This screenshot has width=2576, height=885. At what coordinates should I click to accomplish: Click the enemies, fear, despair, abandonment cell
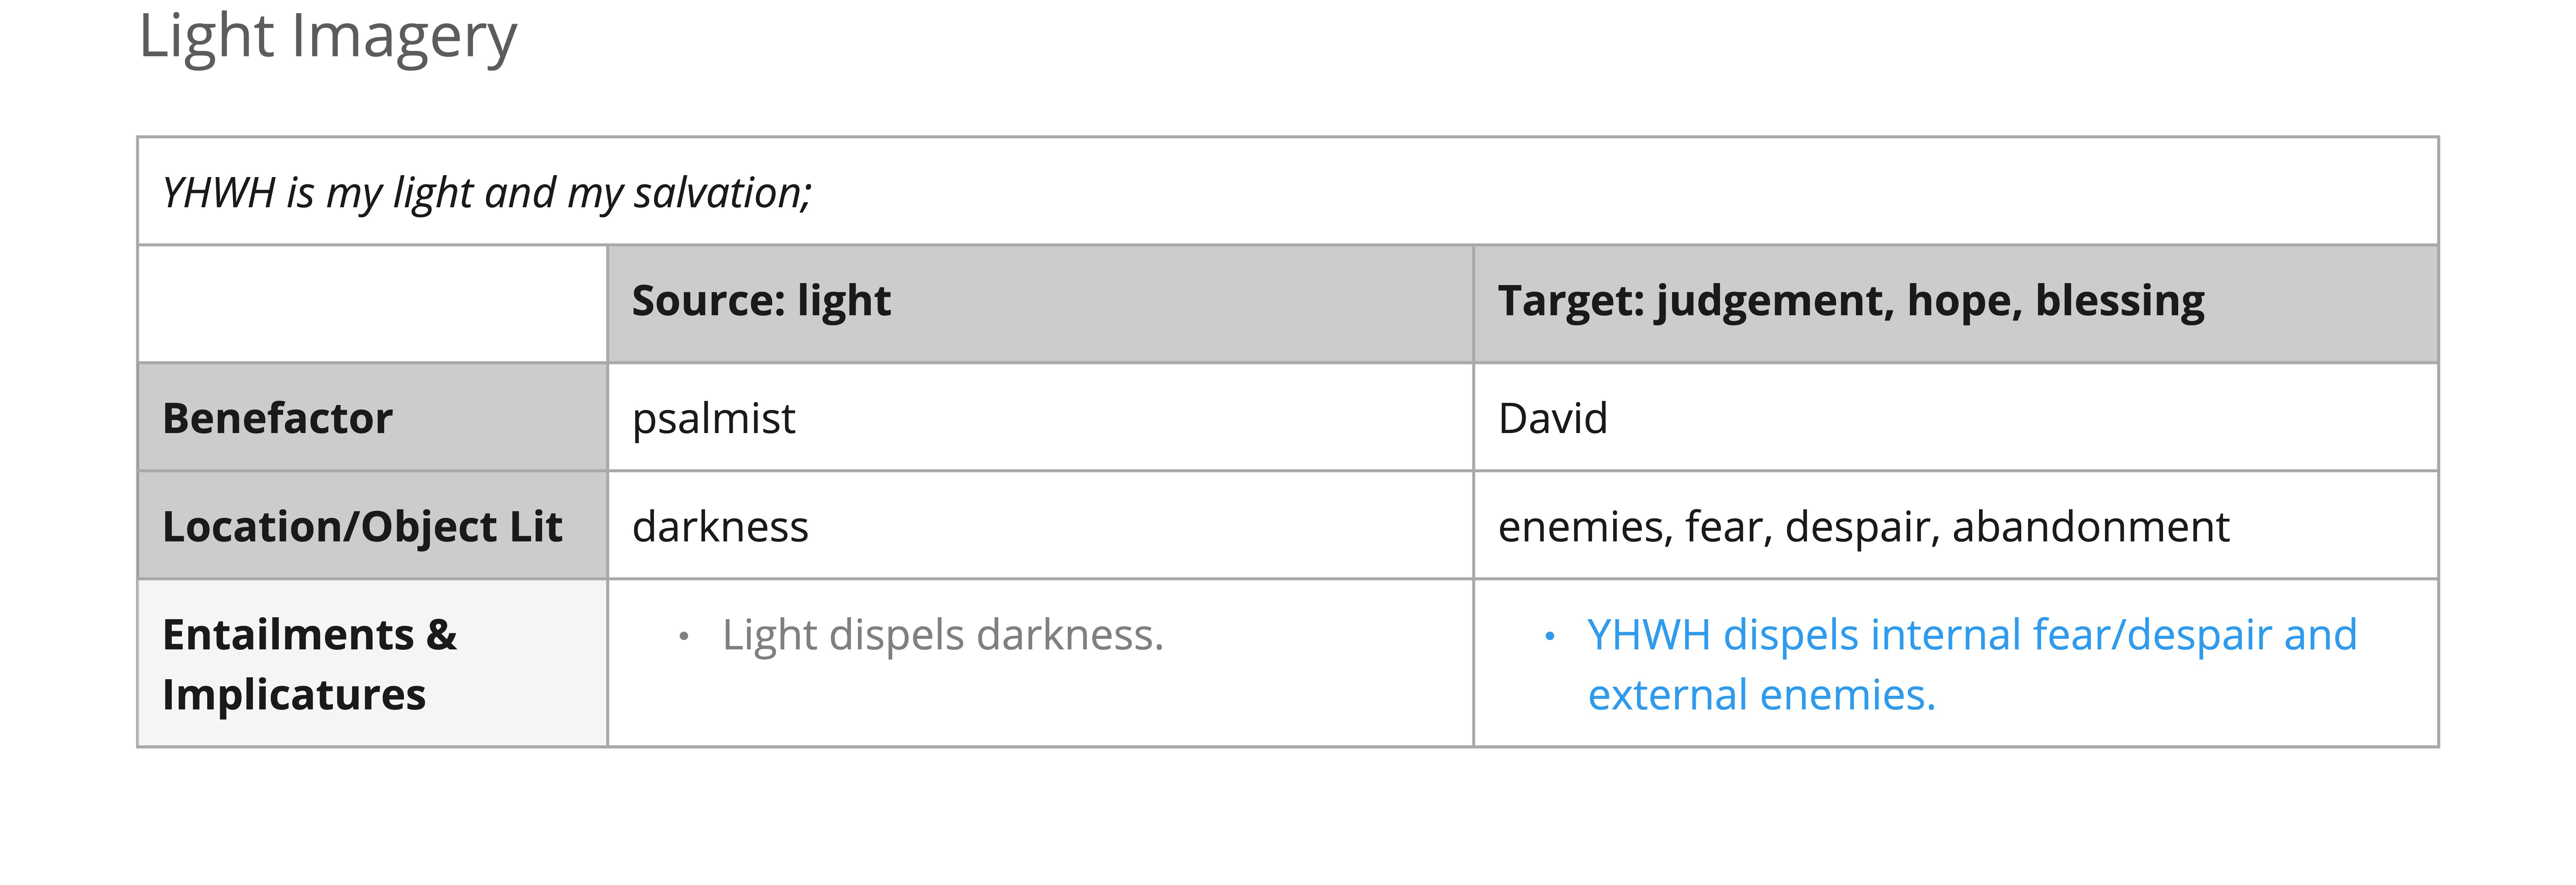pyautogui.click(x=1956, y=526)
